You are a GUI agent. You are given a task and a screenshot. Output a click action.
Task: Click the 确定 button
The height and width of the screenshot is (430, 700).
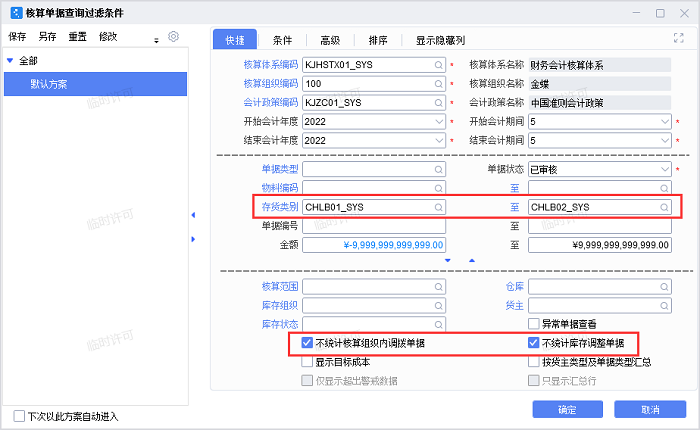coord(567,410)
